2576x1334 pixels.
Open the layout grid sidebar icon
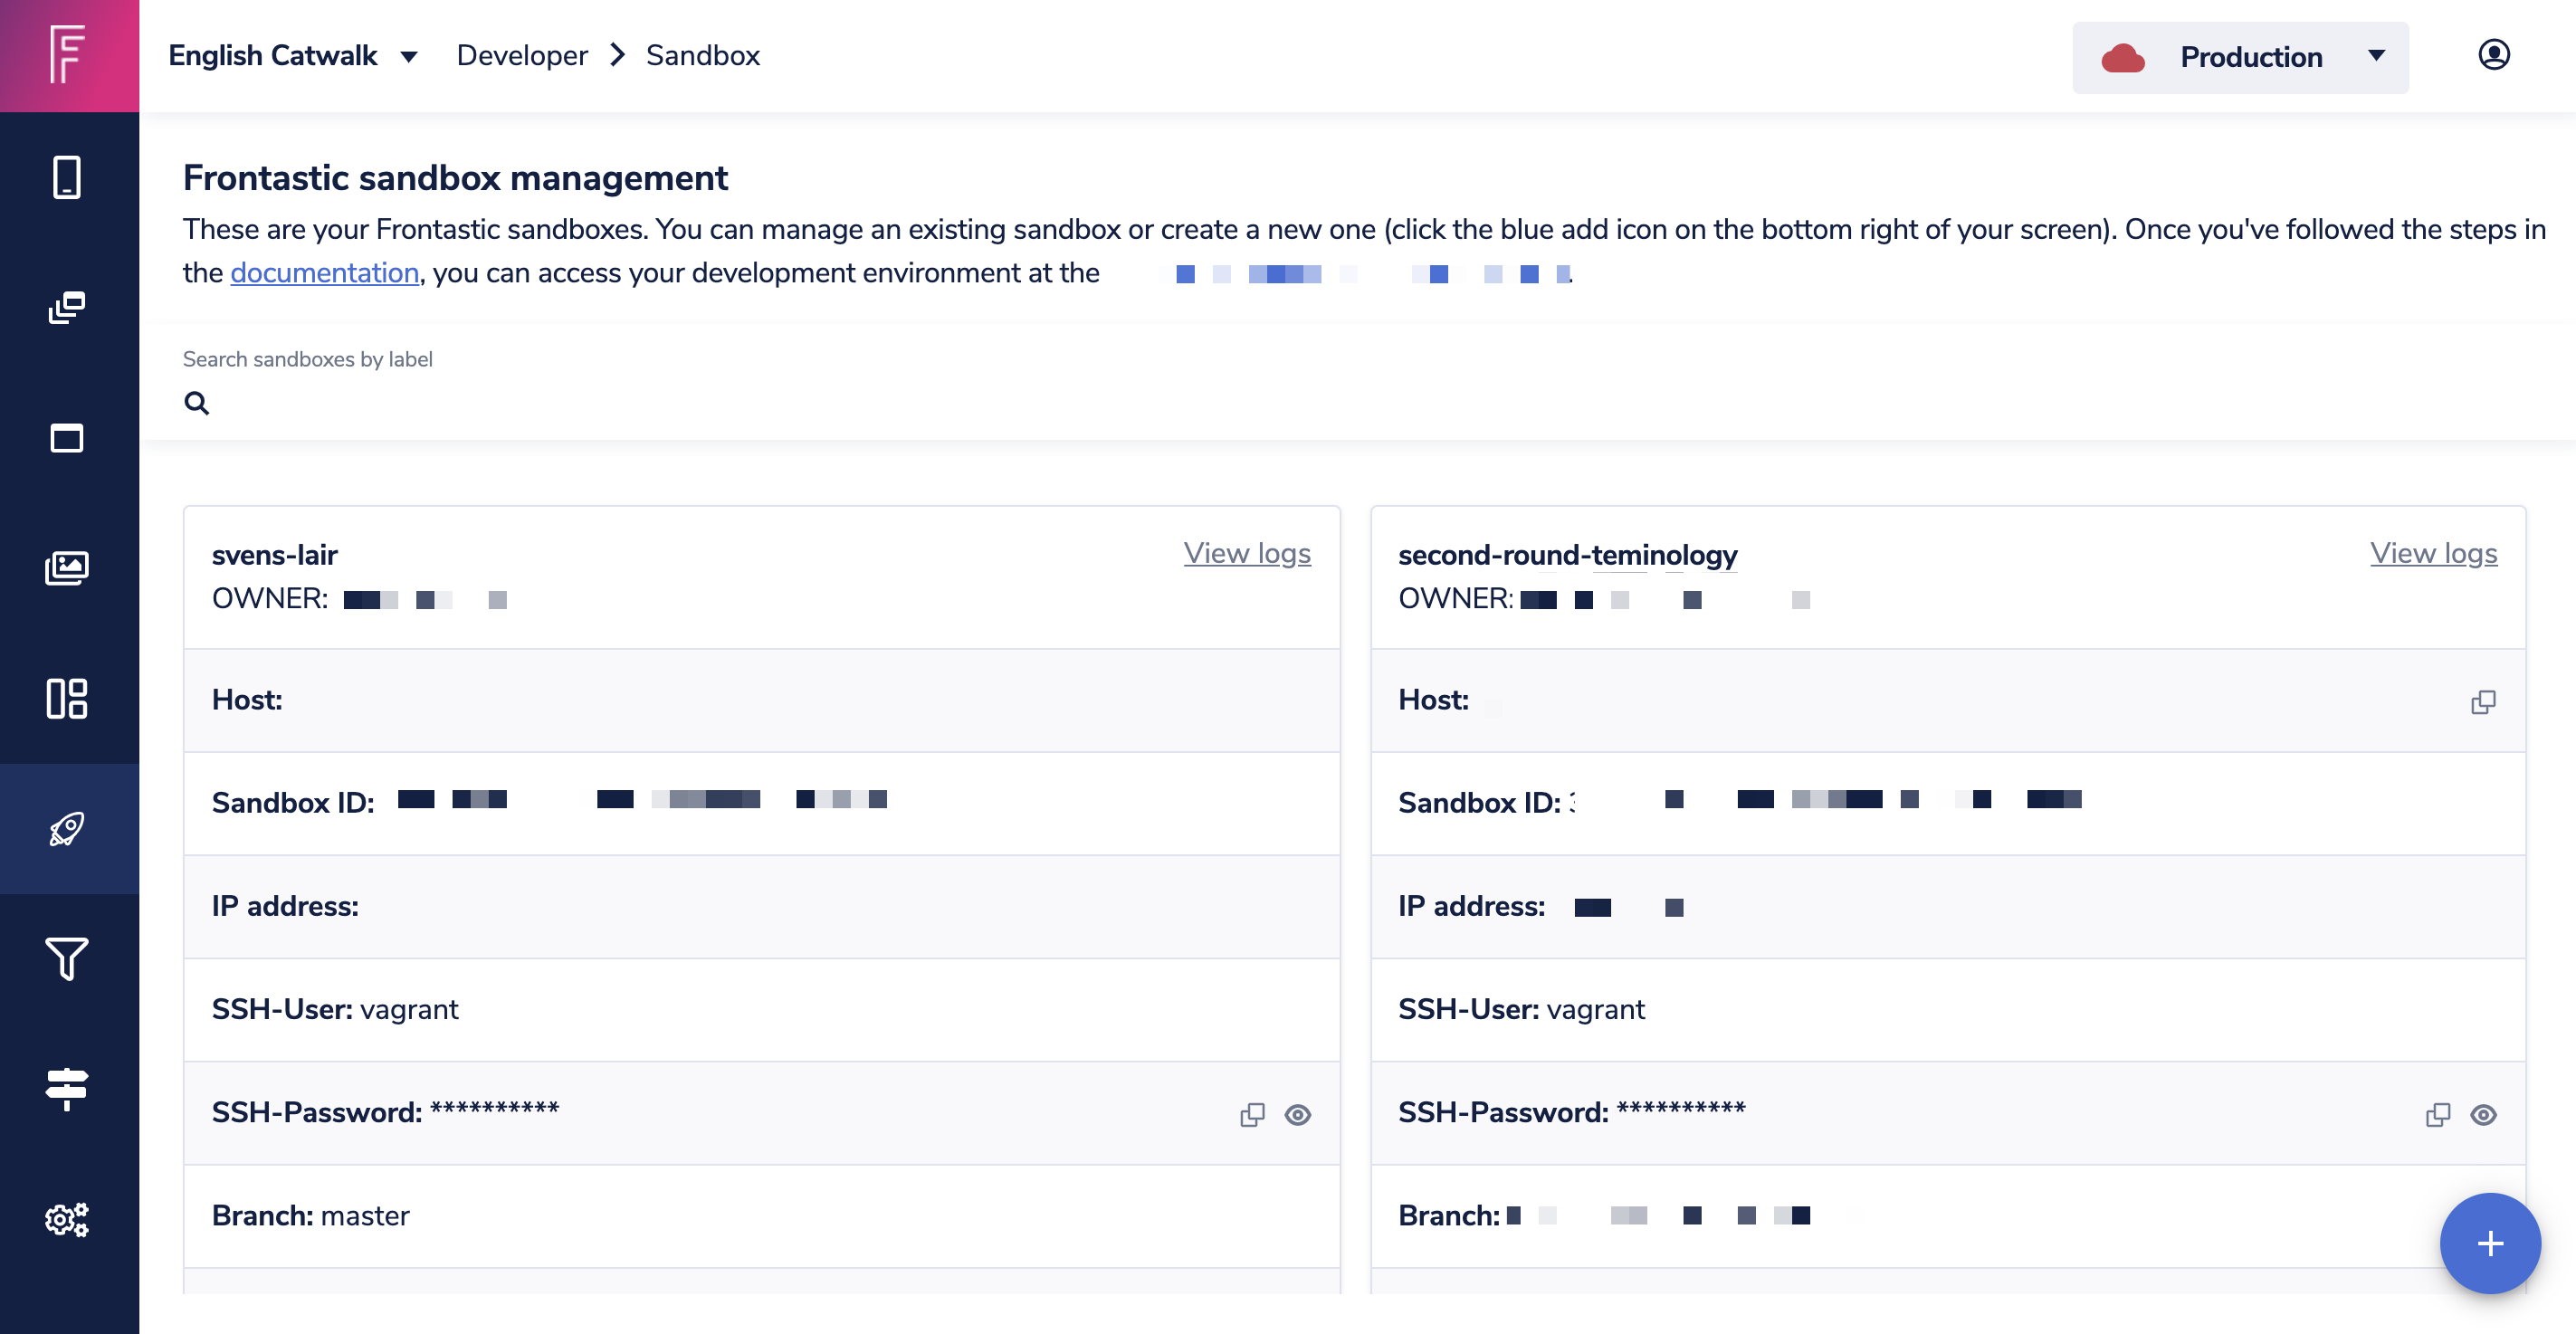click(67, 698)
